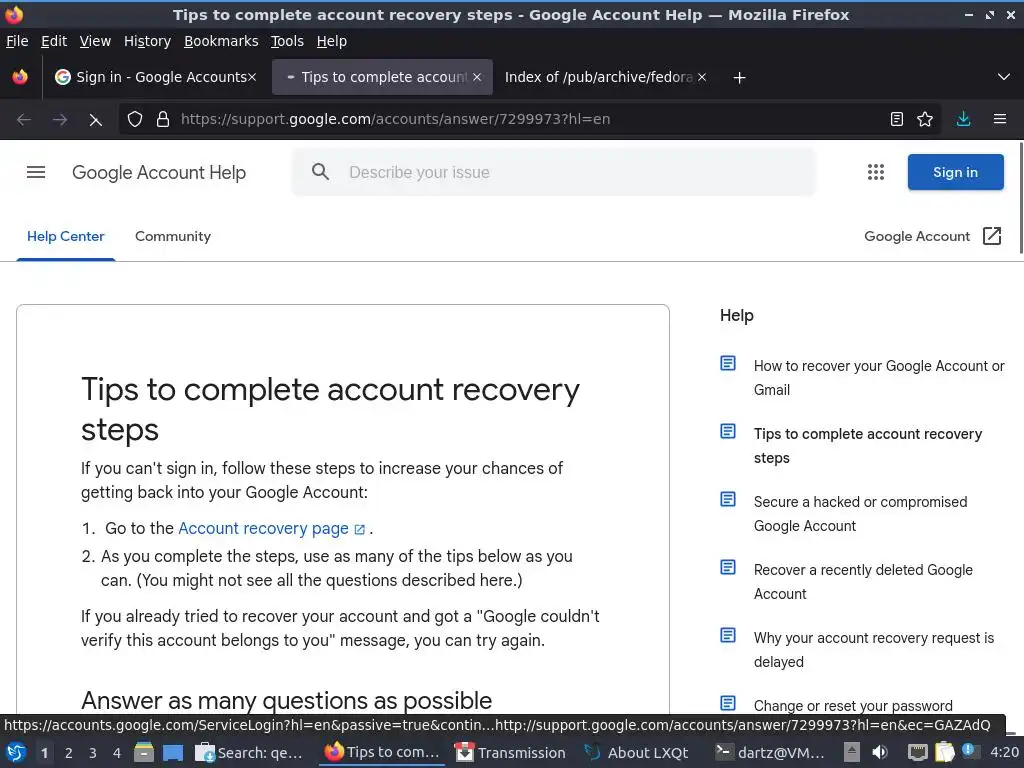This screenshot has height=768, width=1024.
Task: Switch to the Sign in - Google Accounts tab
Action: pos(154,77)
